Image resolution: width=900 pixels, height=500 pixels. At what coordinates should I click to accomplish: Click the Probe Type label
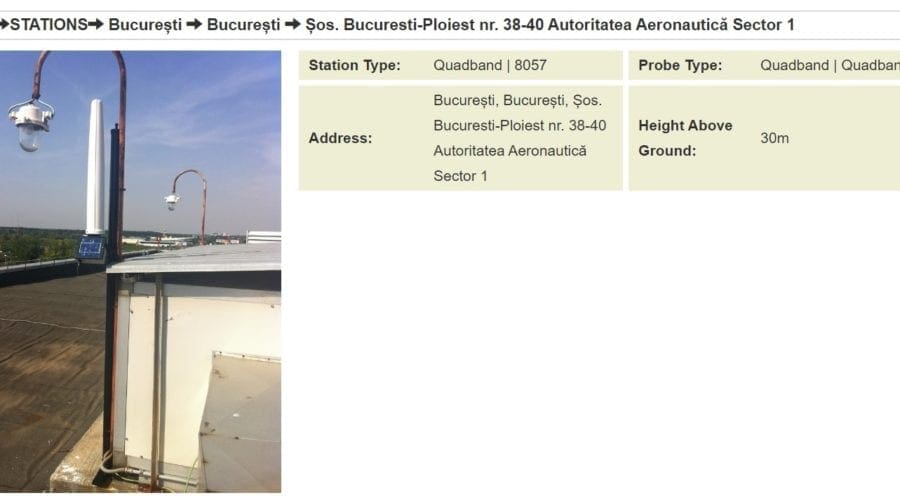(680, 65)
